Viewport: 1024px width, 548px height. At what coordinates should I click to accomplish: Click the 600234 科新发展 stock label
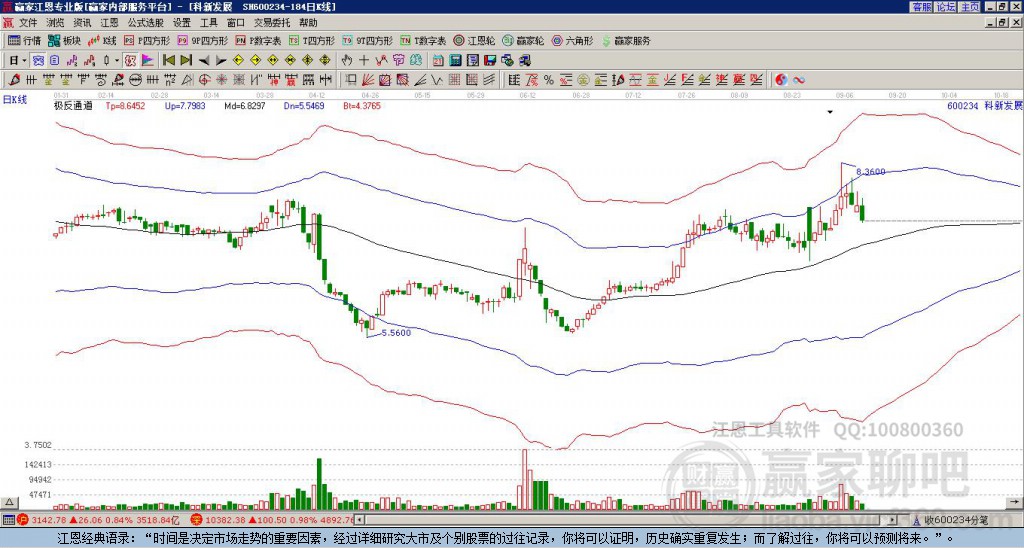984,105
